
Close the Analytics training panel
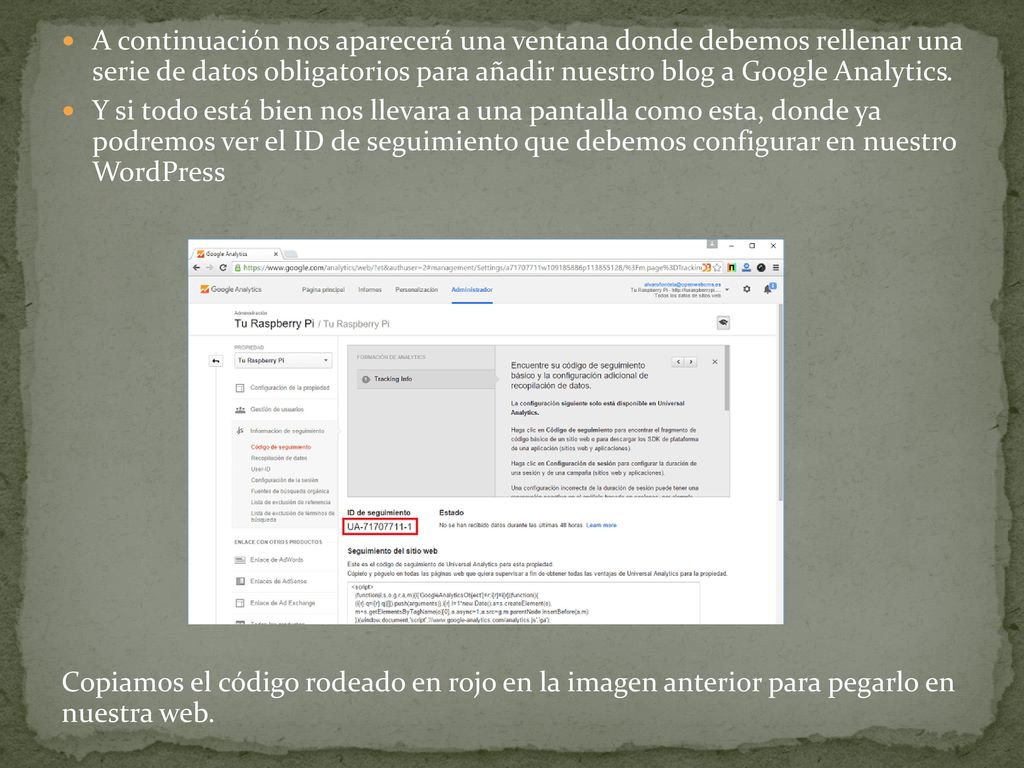pos(714,362)
